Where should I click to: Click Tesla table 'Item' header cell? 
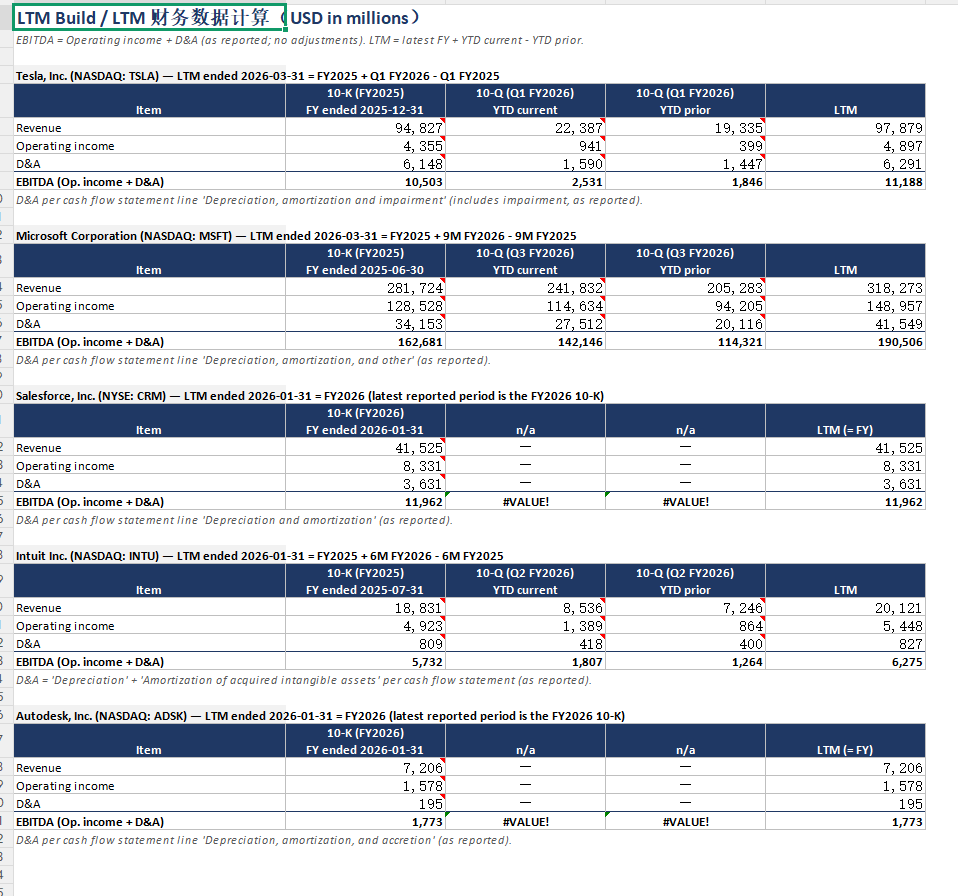click(x=149, y=101)
